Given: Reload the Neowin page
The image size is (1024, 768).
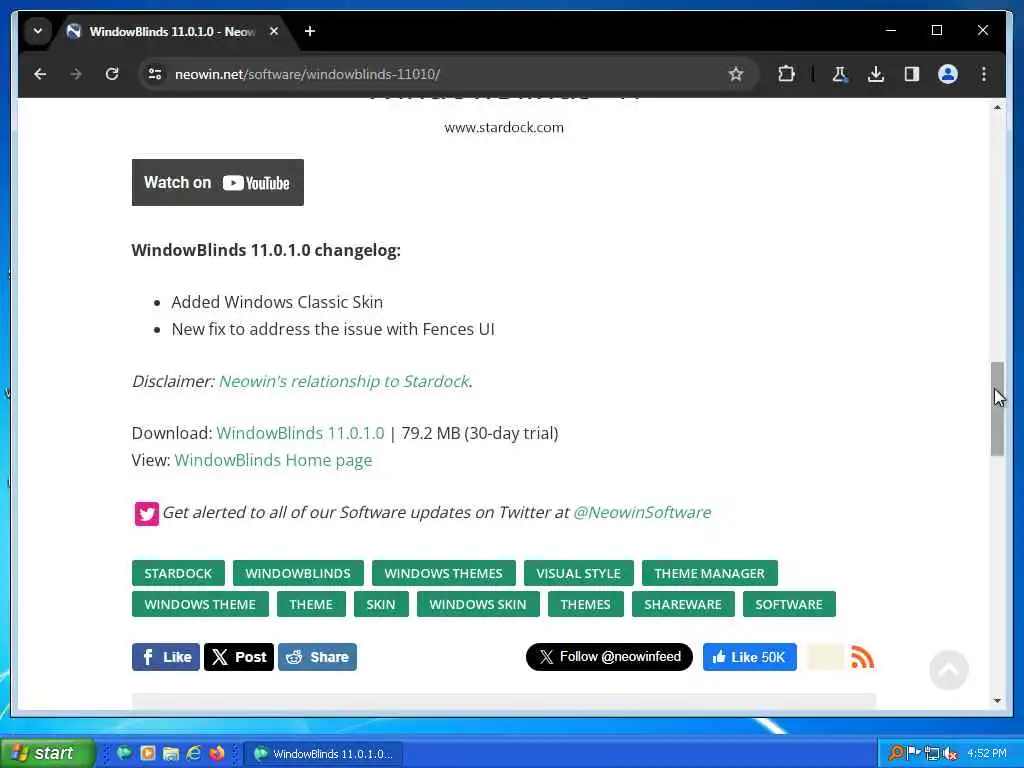Looking at the screenshot, I should point(112,74).
